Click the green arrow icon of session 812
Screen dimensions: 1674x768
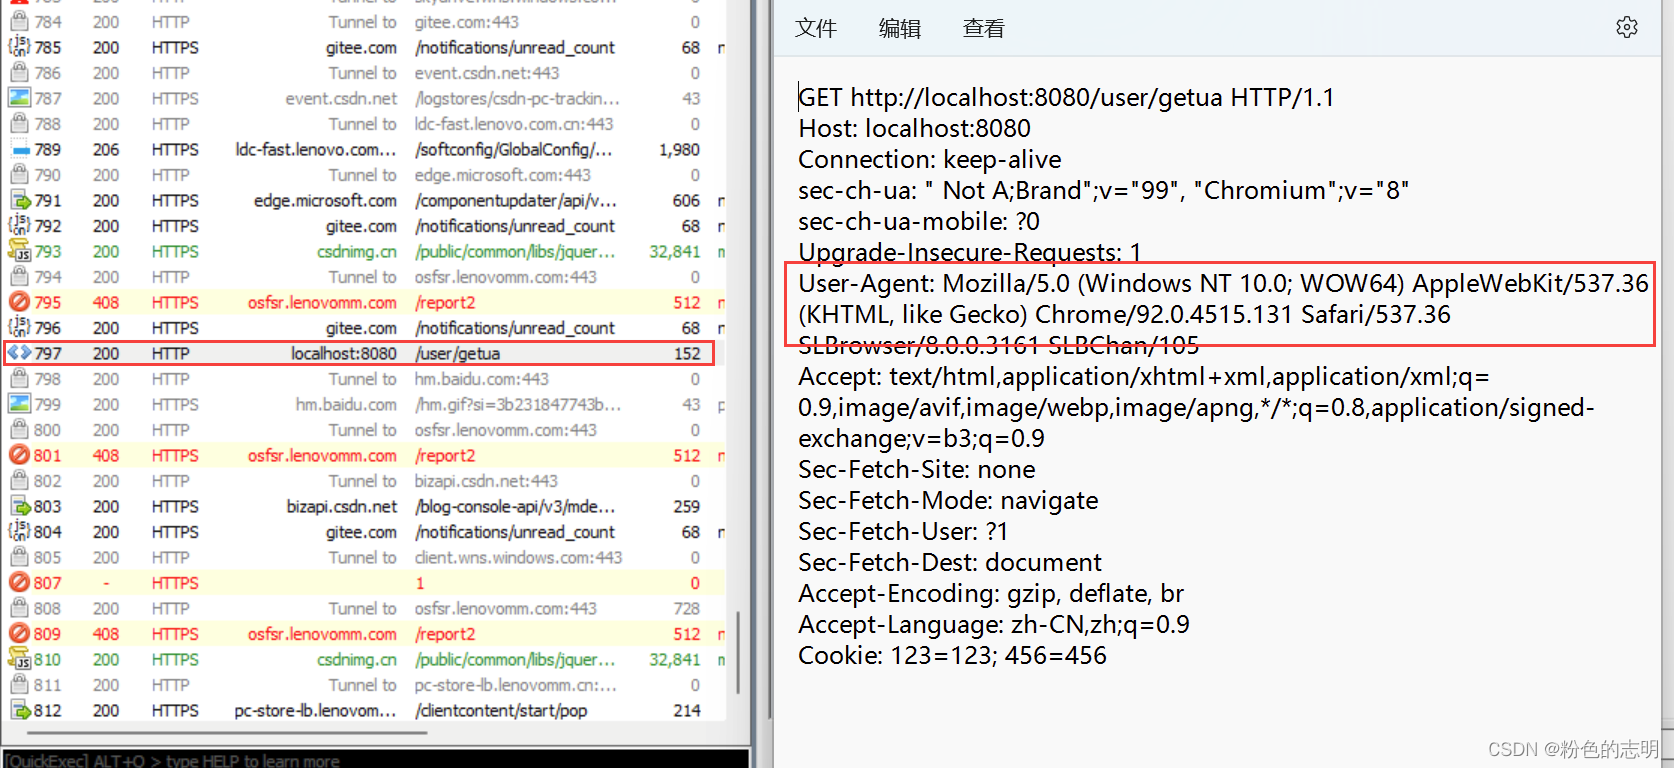click(x=20, y=710)
